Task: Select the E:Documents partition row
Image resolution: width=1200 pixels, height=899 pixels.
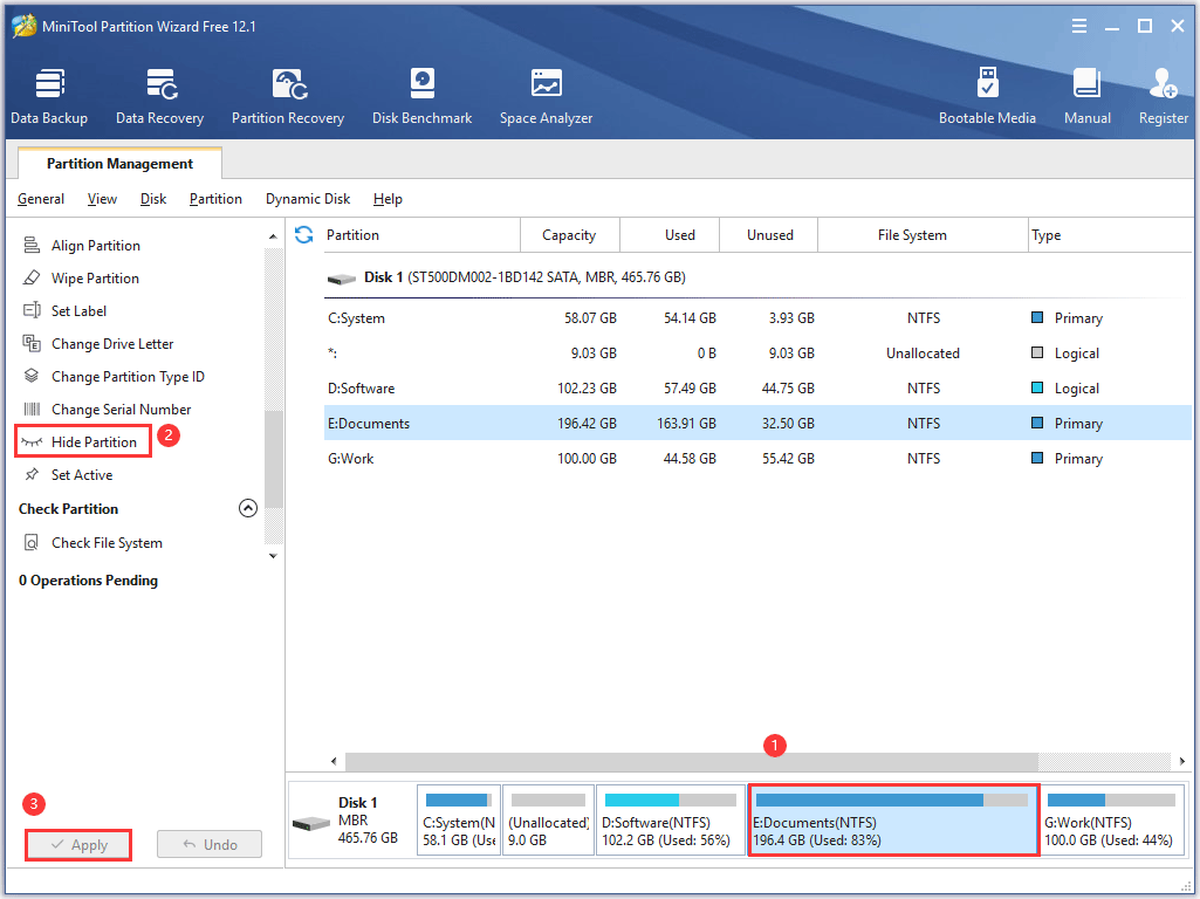Action: click(x=757, y=423)
